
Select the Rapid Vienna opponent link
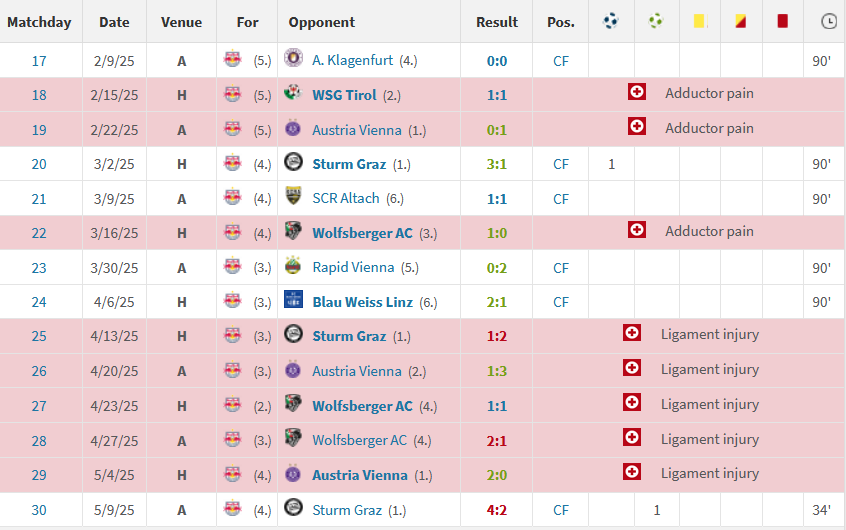coord(353,267)
